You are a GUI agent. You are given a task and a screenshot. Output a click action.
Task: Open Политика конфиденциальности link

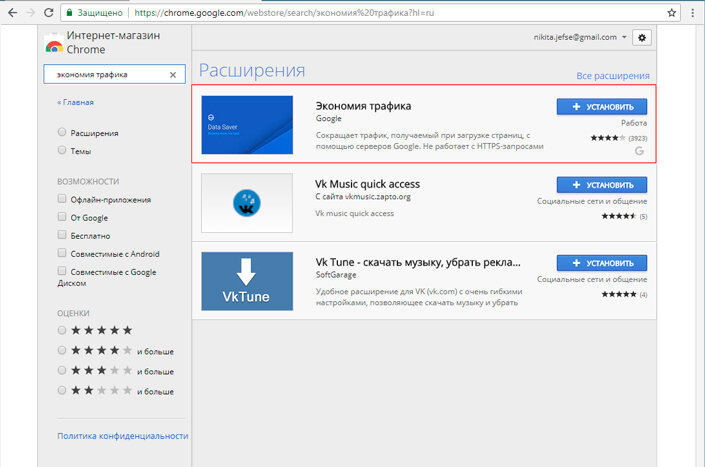[123, 436]
